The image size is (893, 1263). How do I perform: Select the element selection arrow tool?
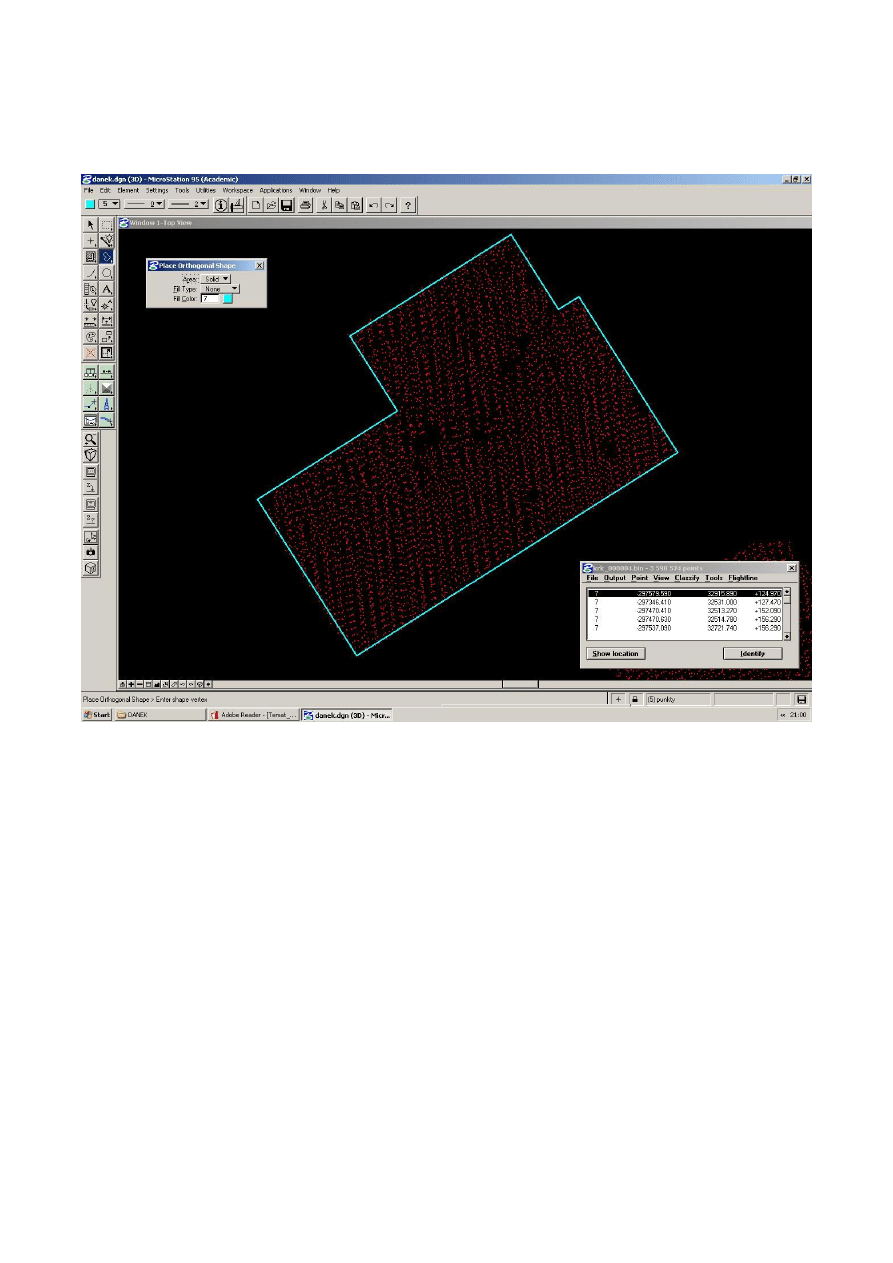point(90,225)
